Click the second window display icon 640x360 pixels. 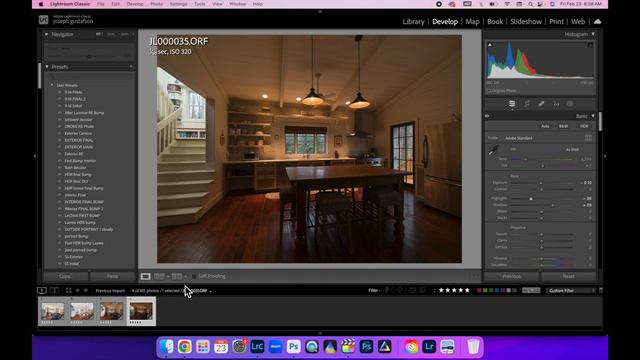pyautogui.click(x=54, y=291)
